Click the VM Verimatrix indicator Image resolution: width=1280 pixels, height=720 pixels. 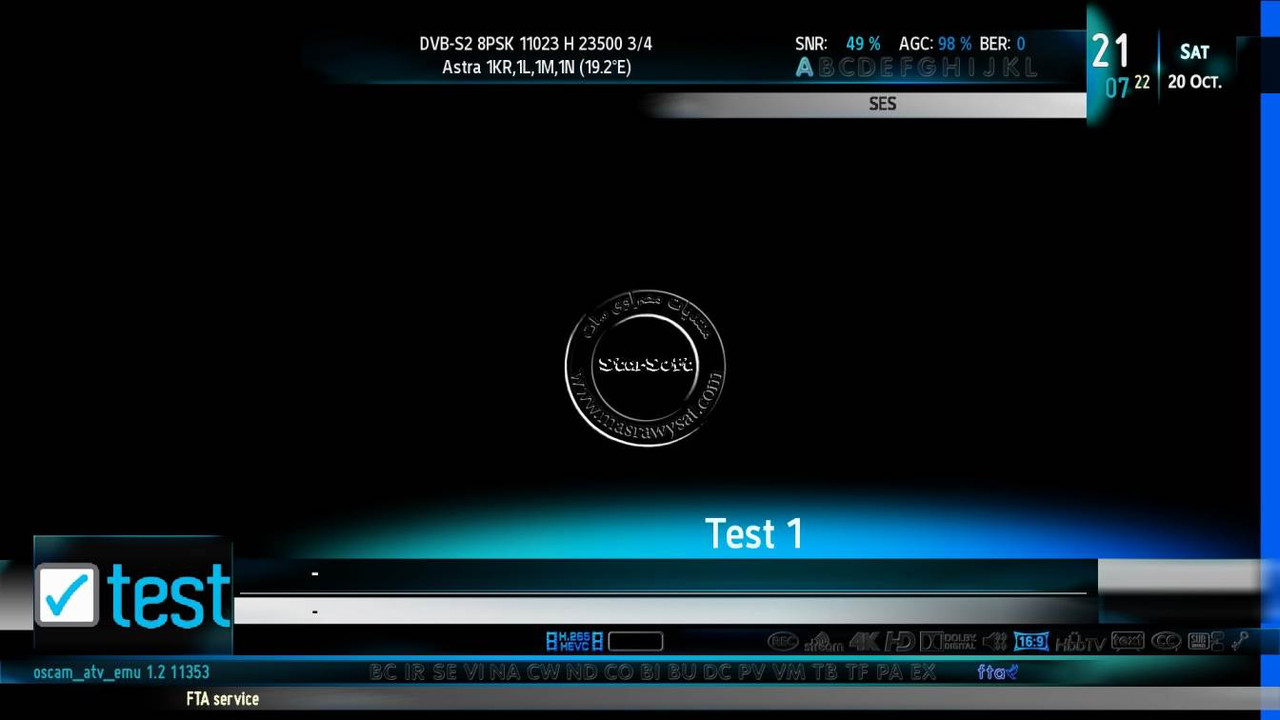point(790,672)
